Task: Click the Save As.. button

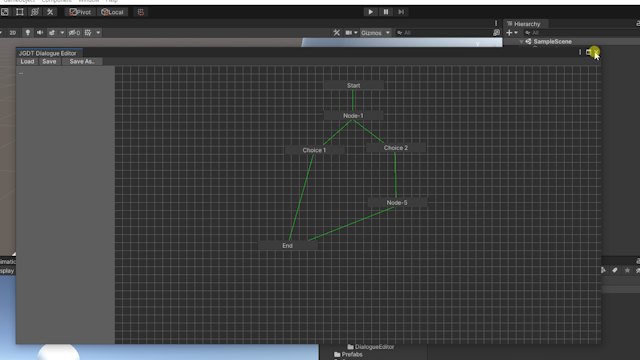Action: coord(82,62)
